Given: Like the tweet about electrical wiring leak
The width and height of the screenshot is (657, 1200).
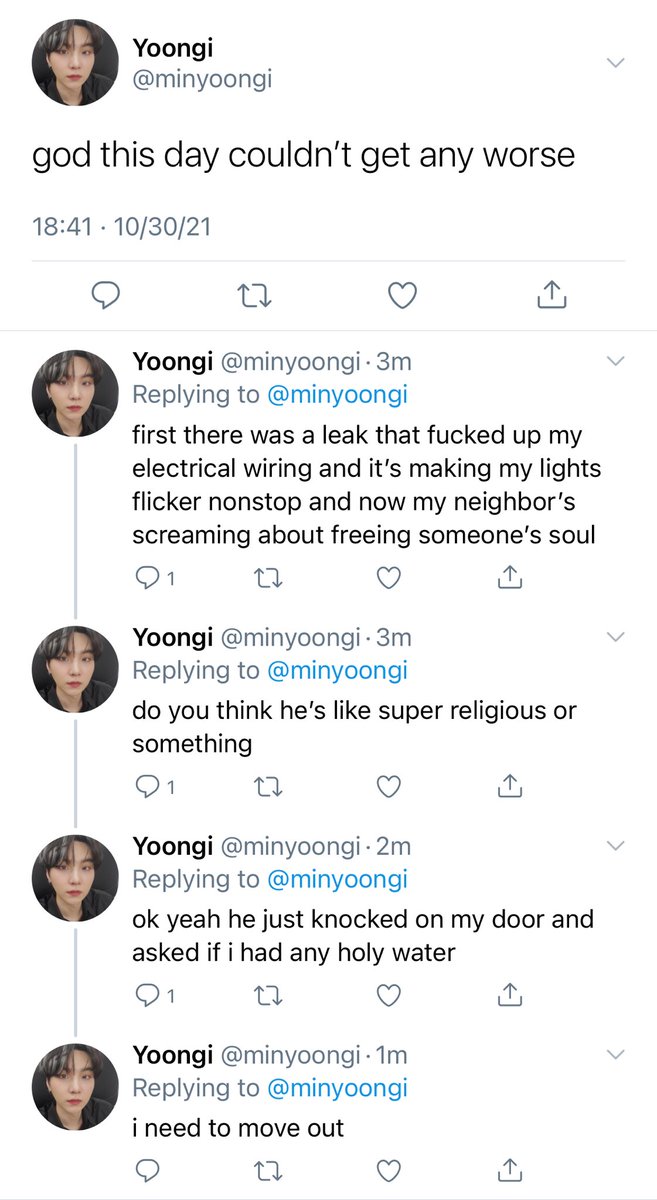Looking at the screenshot, I should [x=388, y=577].
